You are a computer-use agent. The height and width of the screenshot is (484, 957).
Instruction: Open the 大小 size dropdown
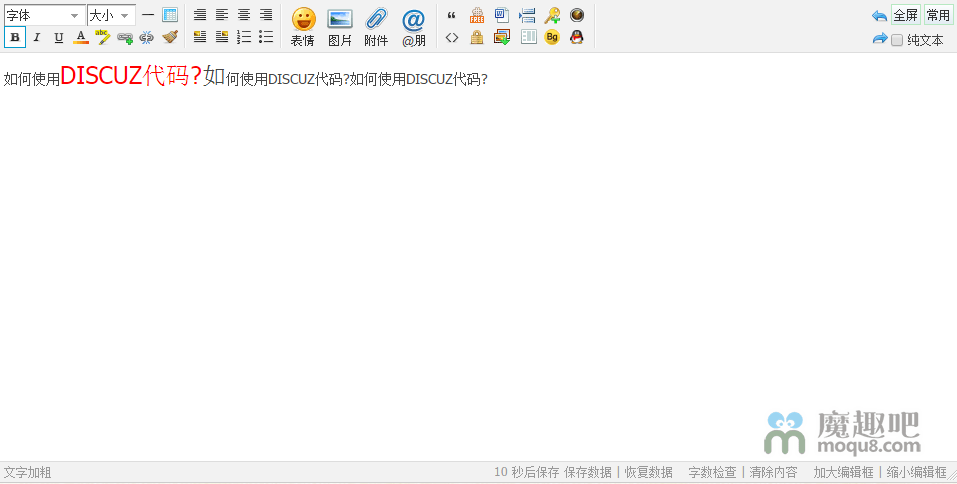point(111,15)
